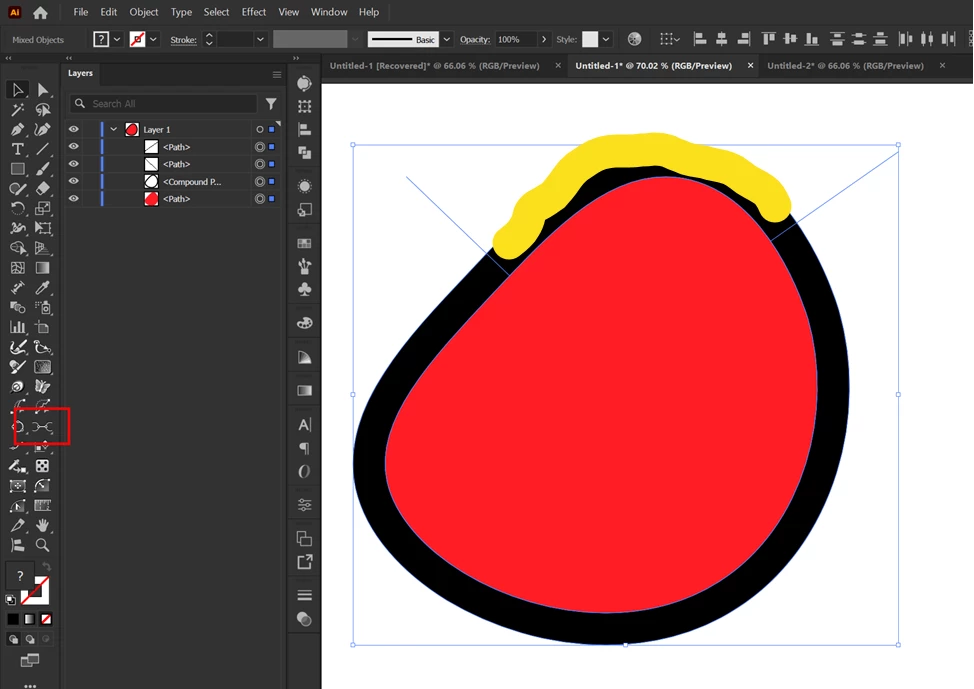Select the Gradient tool
The image size is (974, 689).
[42, 268]
